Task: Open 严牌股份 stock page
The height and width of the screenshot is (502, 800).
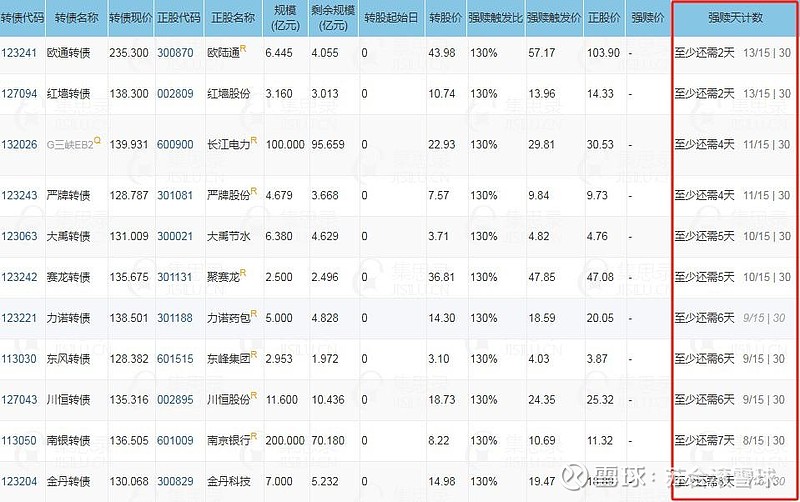Action: 229,196
